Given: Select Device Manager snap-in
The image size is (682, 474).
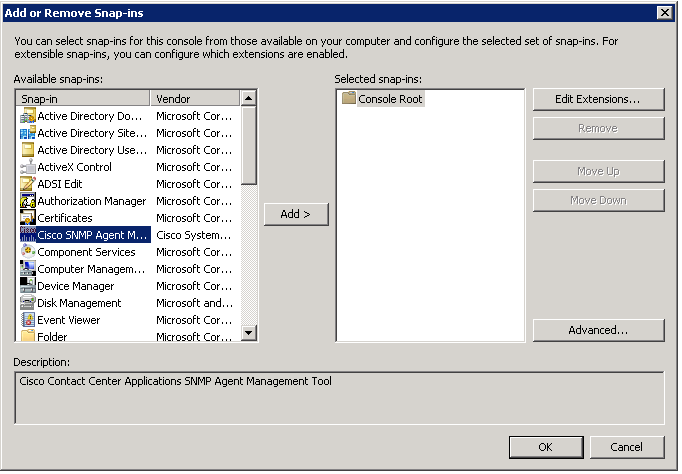Looking at the screenshot, I should [76, 286].
